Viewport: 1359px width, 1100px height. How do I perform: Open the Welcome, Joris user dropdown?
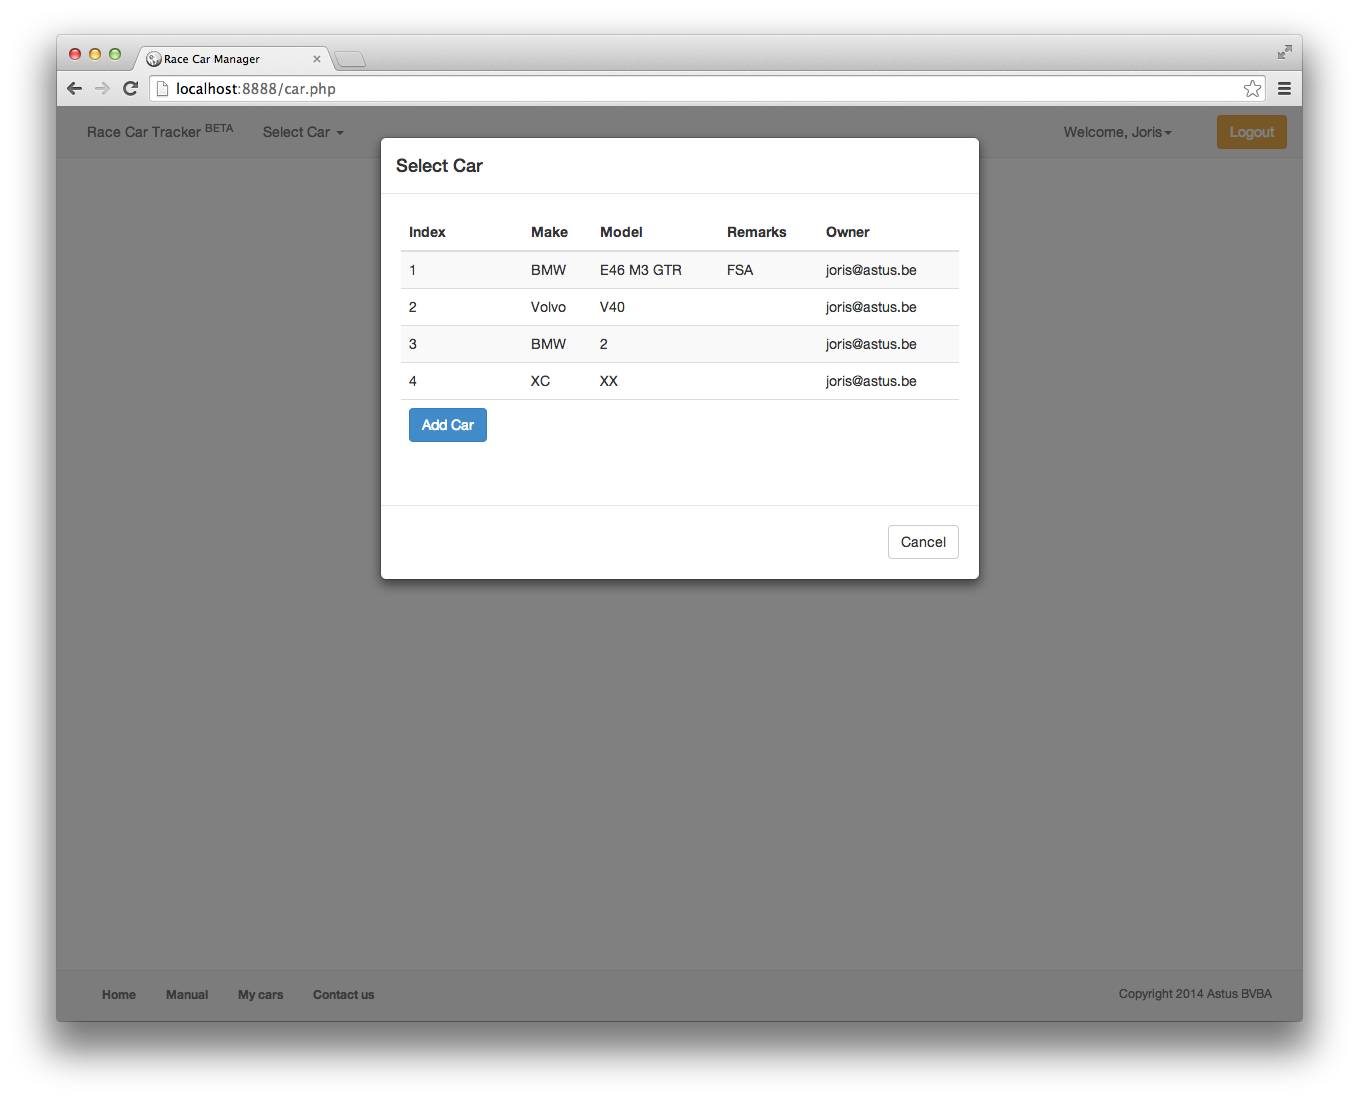pyautogui.click(x=1117, y=132)
